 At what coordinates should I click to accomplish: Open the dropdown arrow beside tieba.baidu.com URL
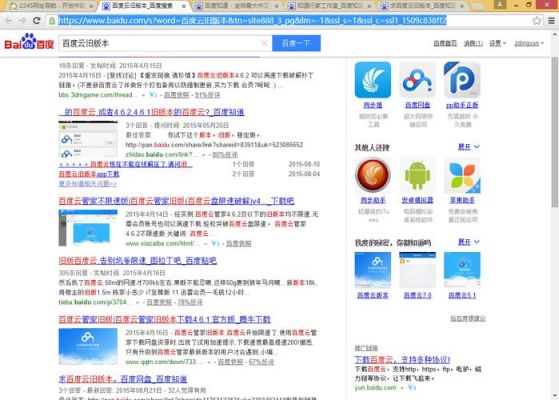(x=138, y=302)
